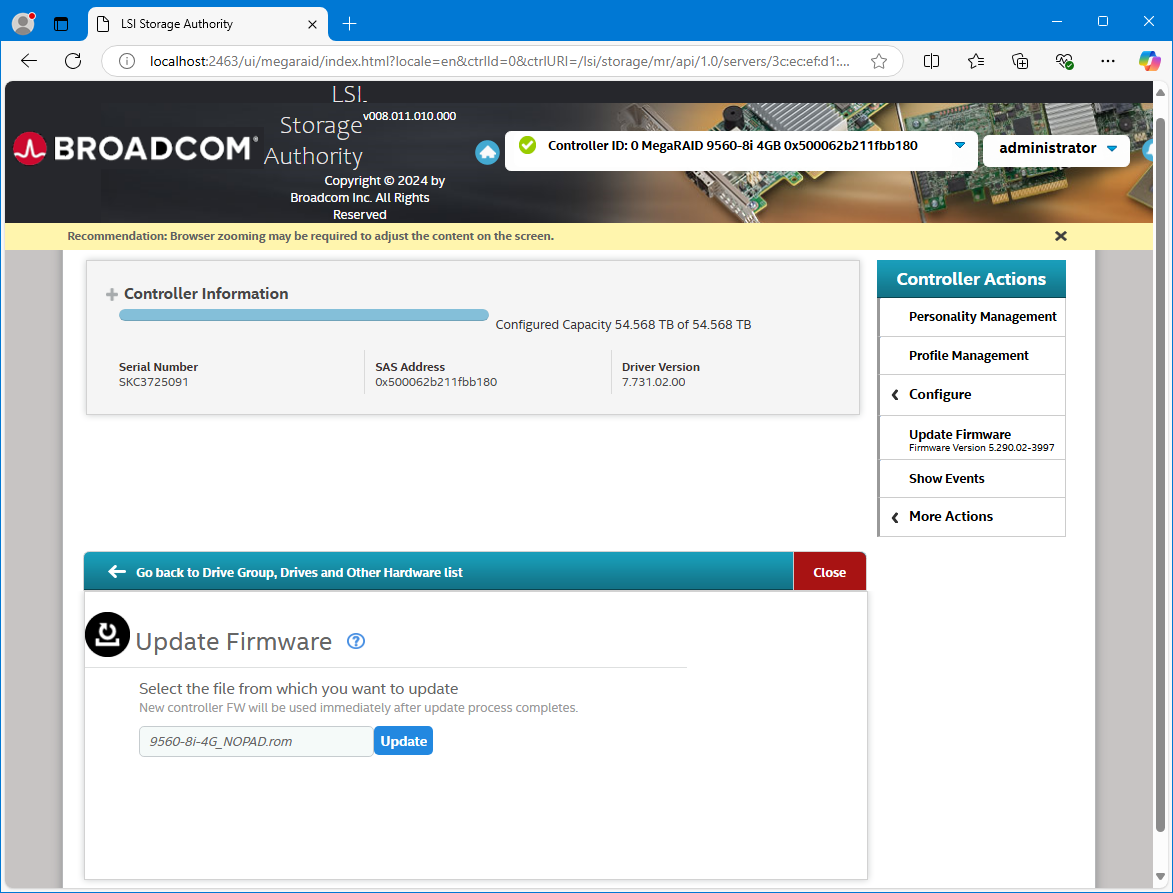Minimize the browser window
The width and height of the screenshot is (1173, 893).
pos(1057,22)
